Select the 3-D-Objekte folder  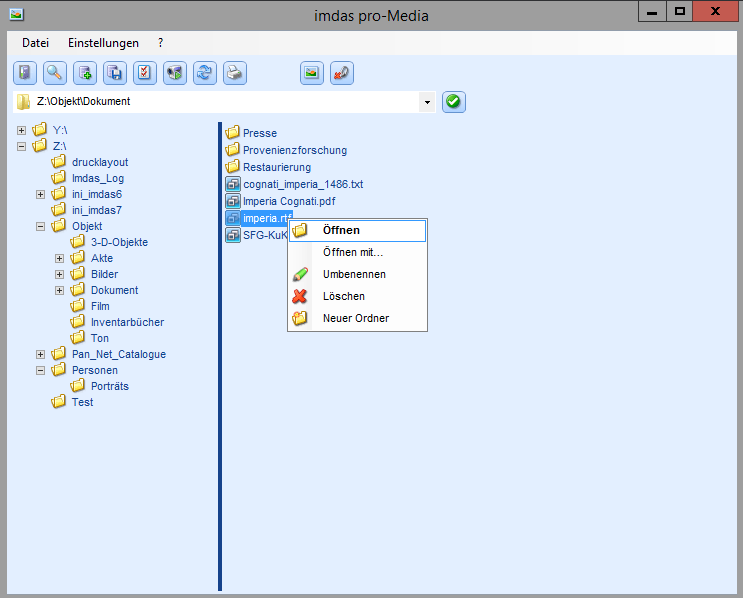[x=119, y=242]
